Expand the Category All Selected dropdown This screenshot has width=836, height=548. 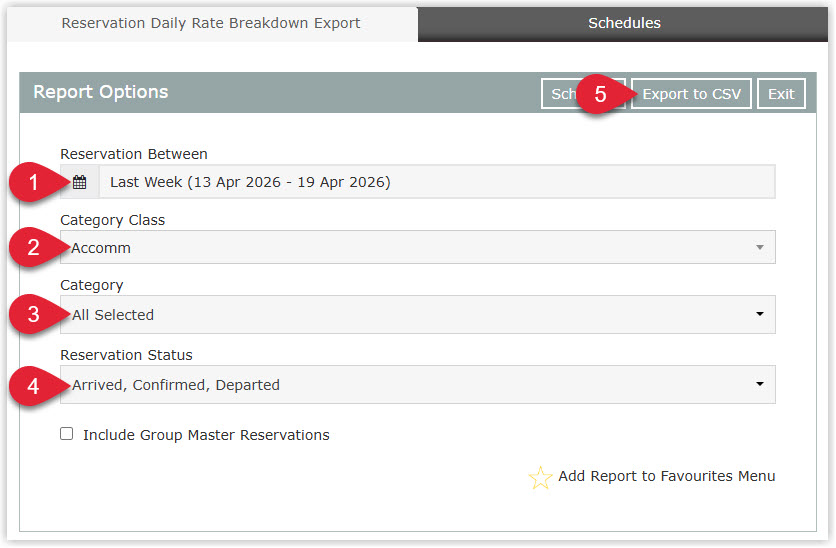pos(417,315)
